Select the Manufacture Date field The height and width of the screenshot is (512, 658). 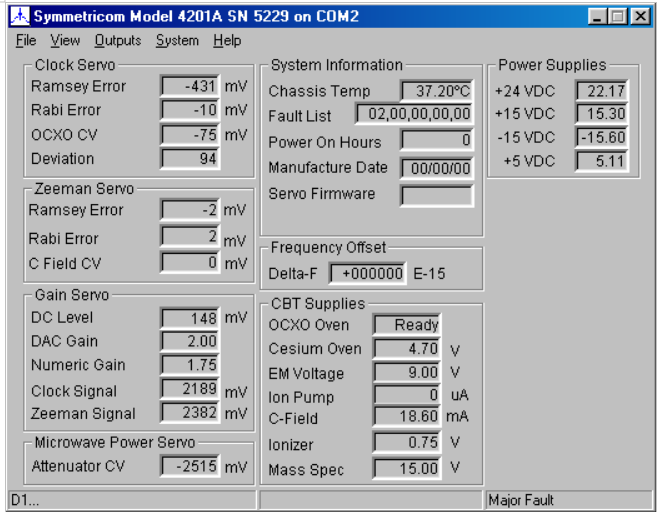tap(436, 168)
